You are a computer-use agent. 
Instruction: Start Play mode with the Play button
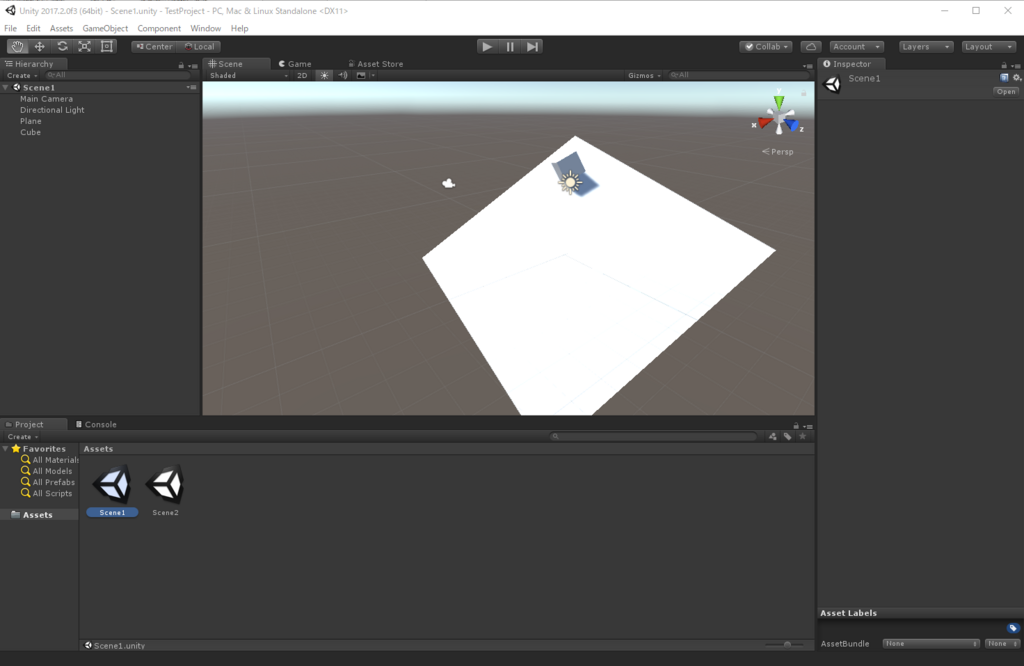tap(487, 46)
